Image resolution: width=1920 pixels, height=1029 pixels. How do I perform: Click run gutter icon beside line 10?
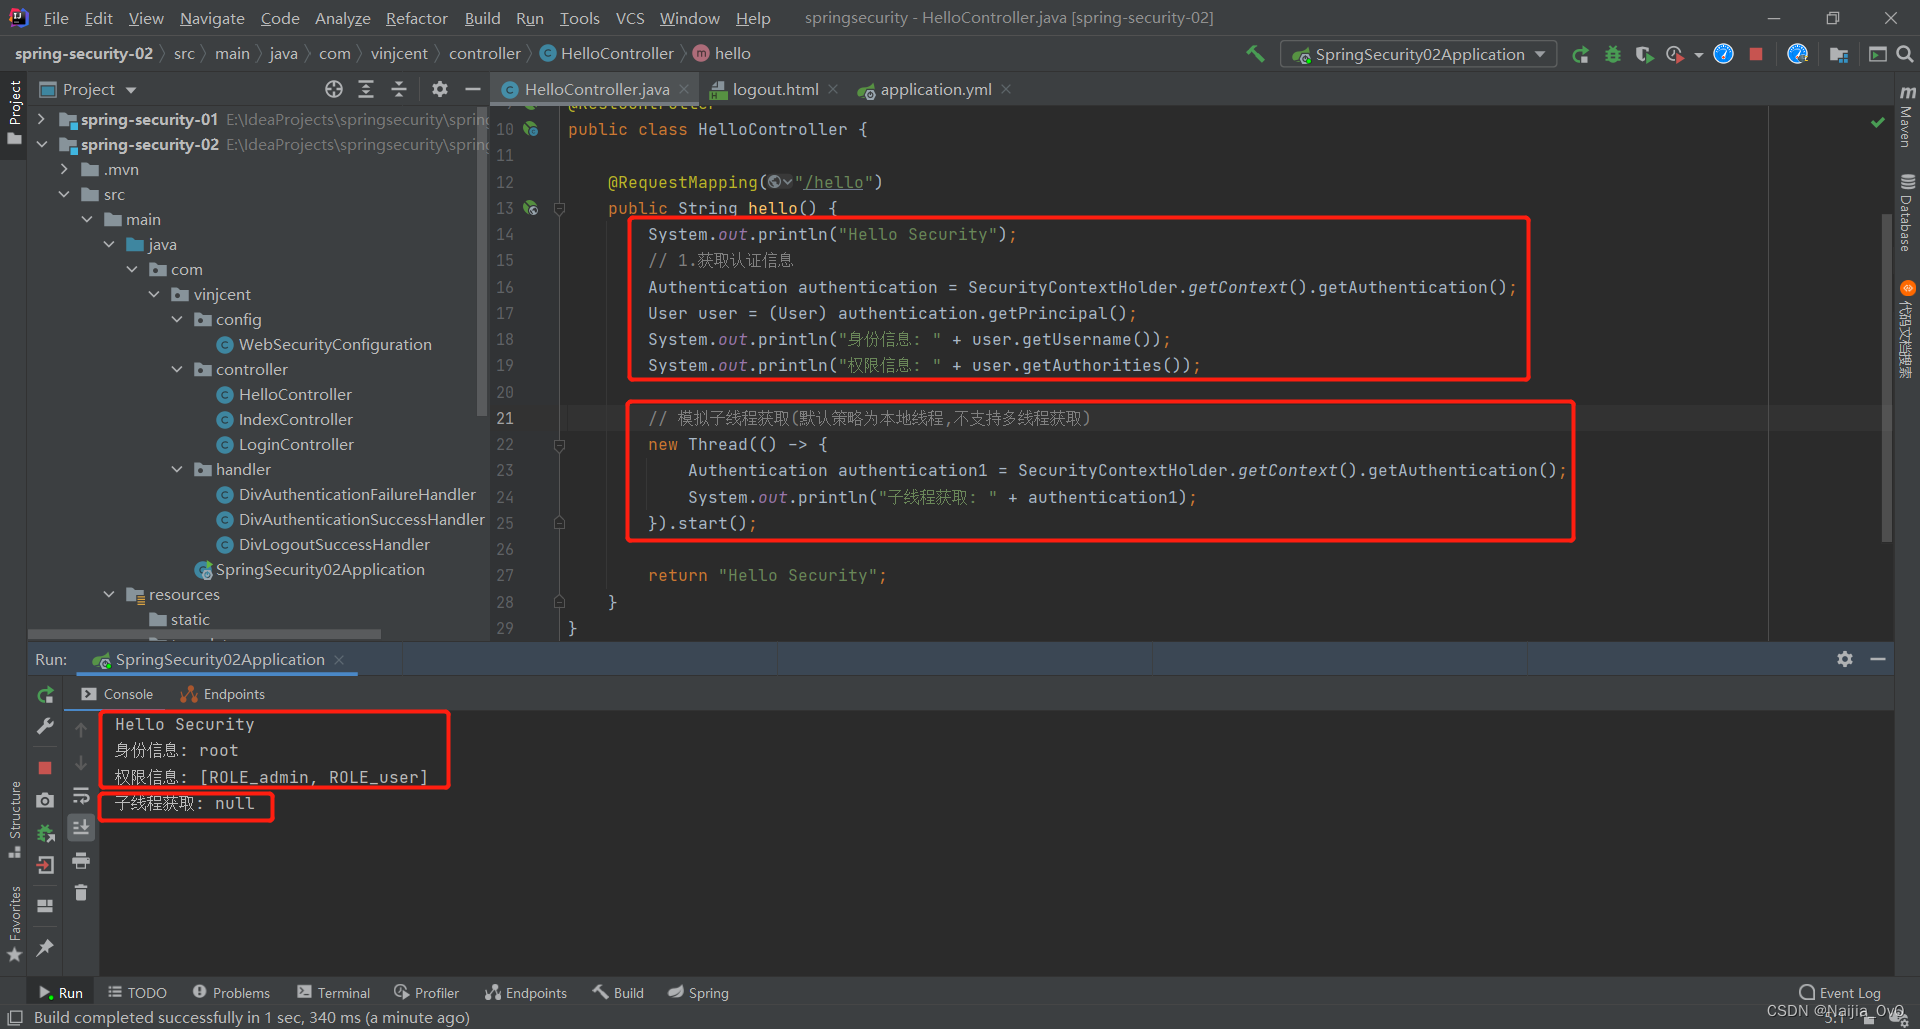tap(531, 129)
